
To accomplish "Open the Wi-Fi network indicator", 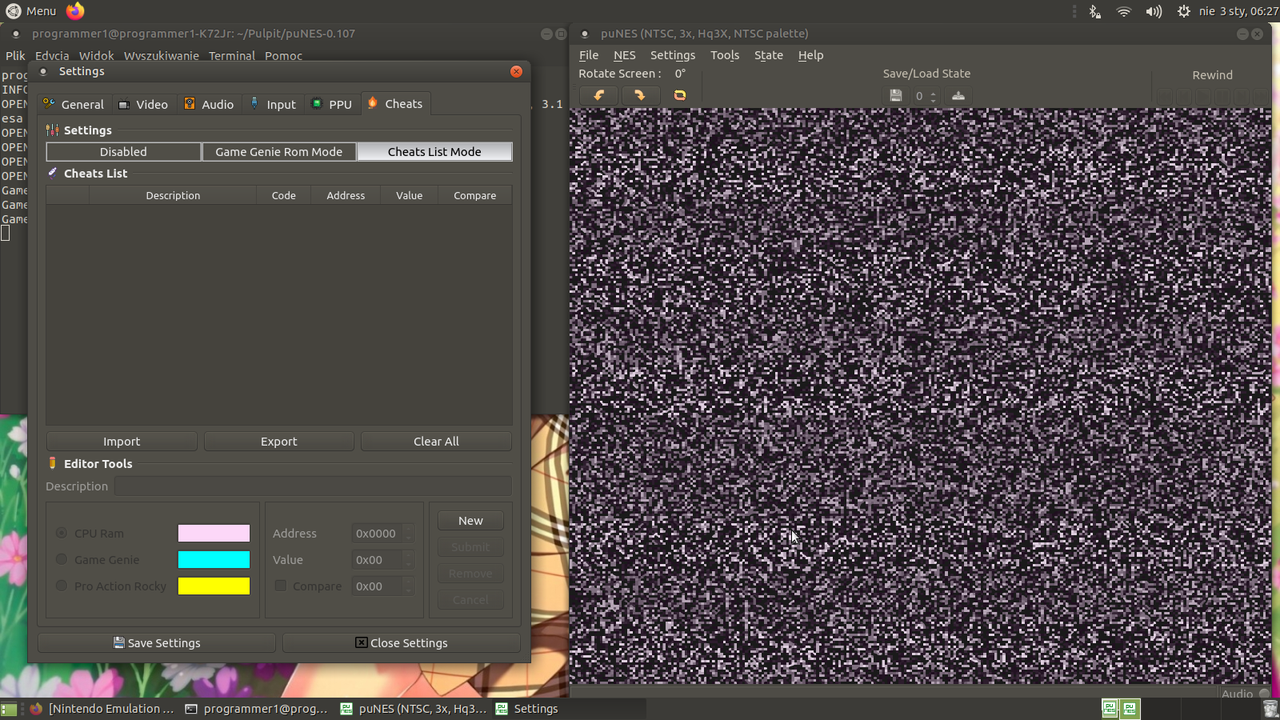I will click(1124, 11).
